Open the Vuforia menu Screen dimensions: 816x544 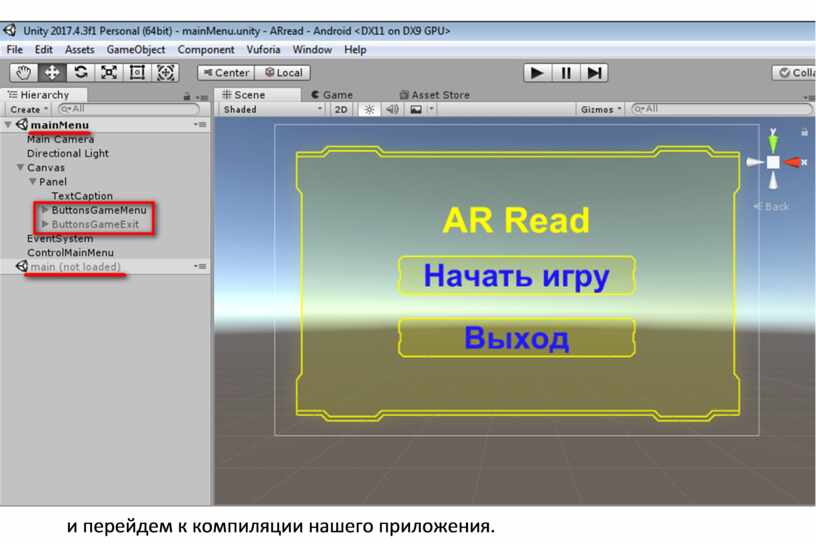click(263, 50)
